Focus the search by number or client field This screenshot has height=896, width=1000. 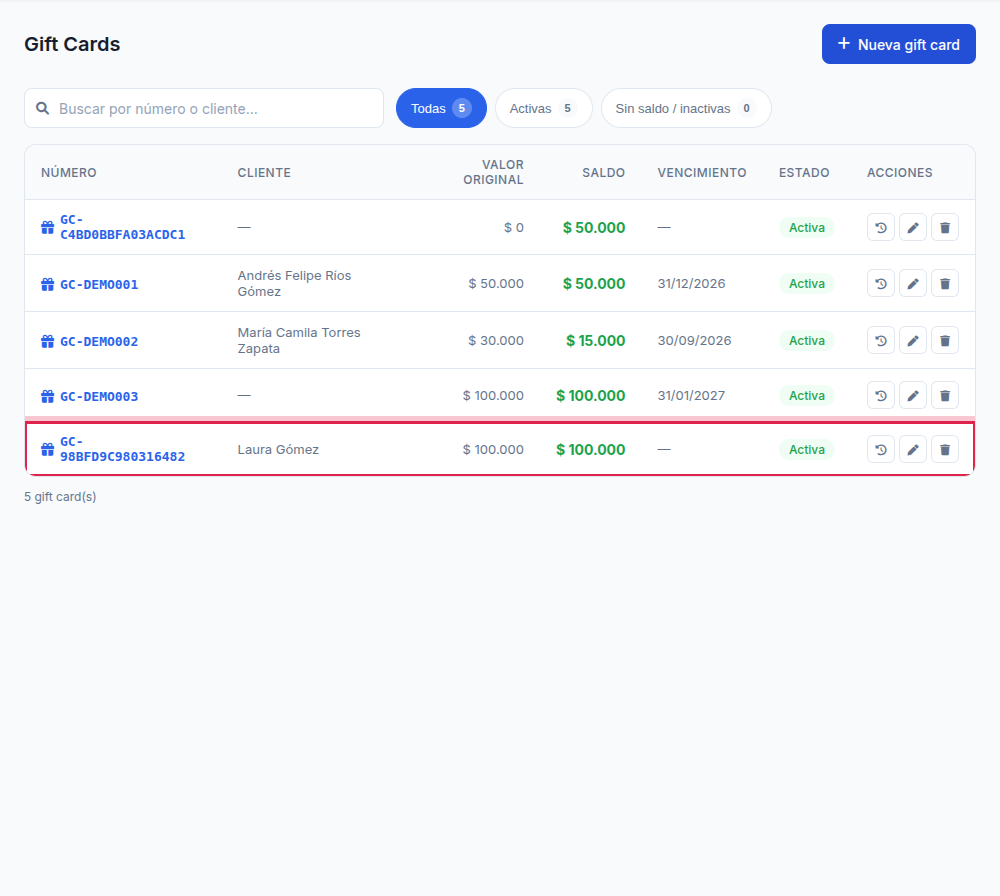204,108
